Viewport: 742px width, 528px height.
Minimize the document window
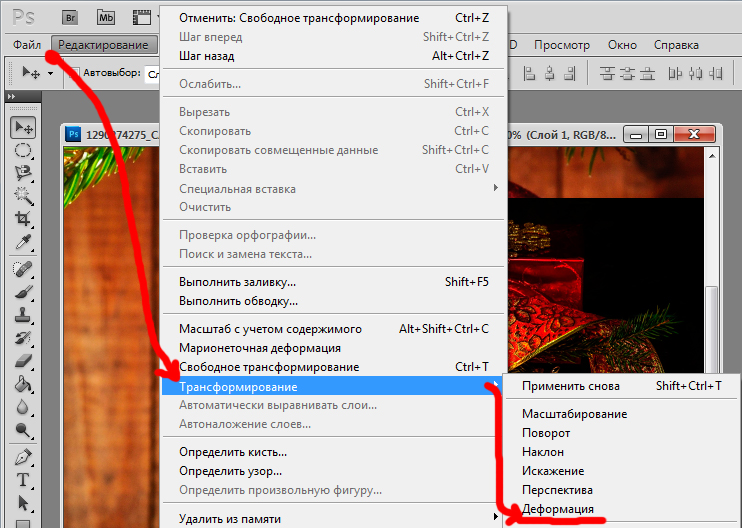point(636,134)
